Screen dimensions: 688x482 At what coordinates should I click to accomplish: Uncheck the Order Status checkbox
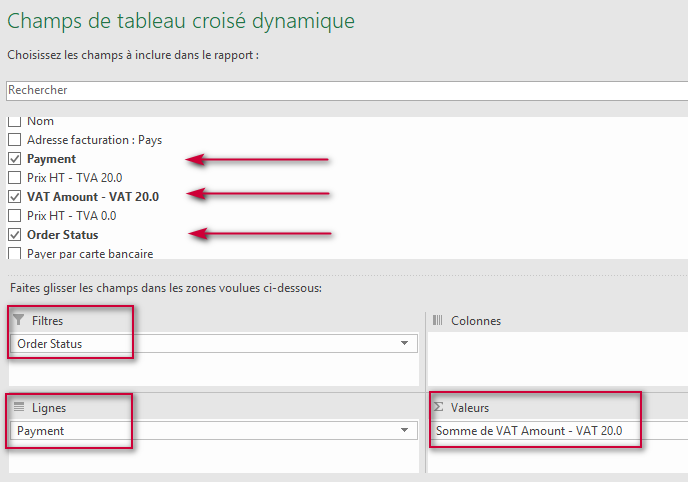pos(15,235)
